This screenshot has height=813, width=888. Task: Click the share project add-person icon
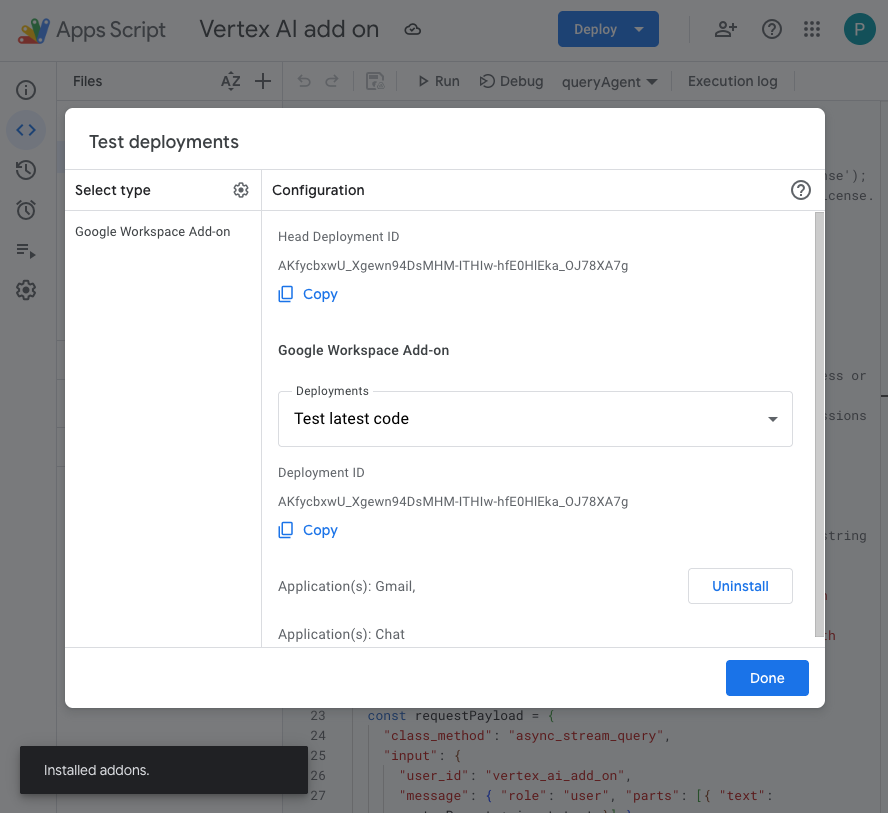pos(726,29)
